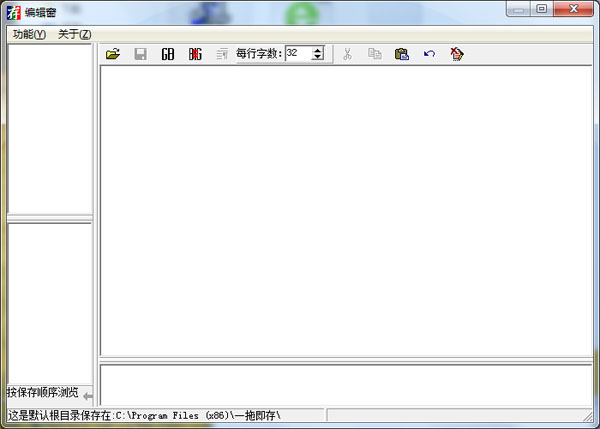Click inside the main text editing area
600x429 pixels.
pos(345,210)
